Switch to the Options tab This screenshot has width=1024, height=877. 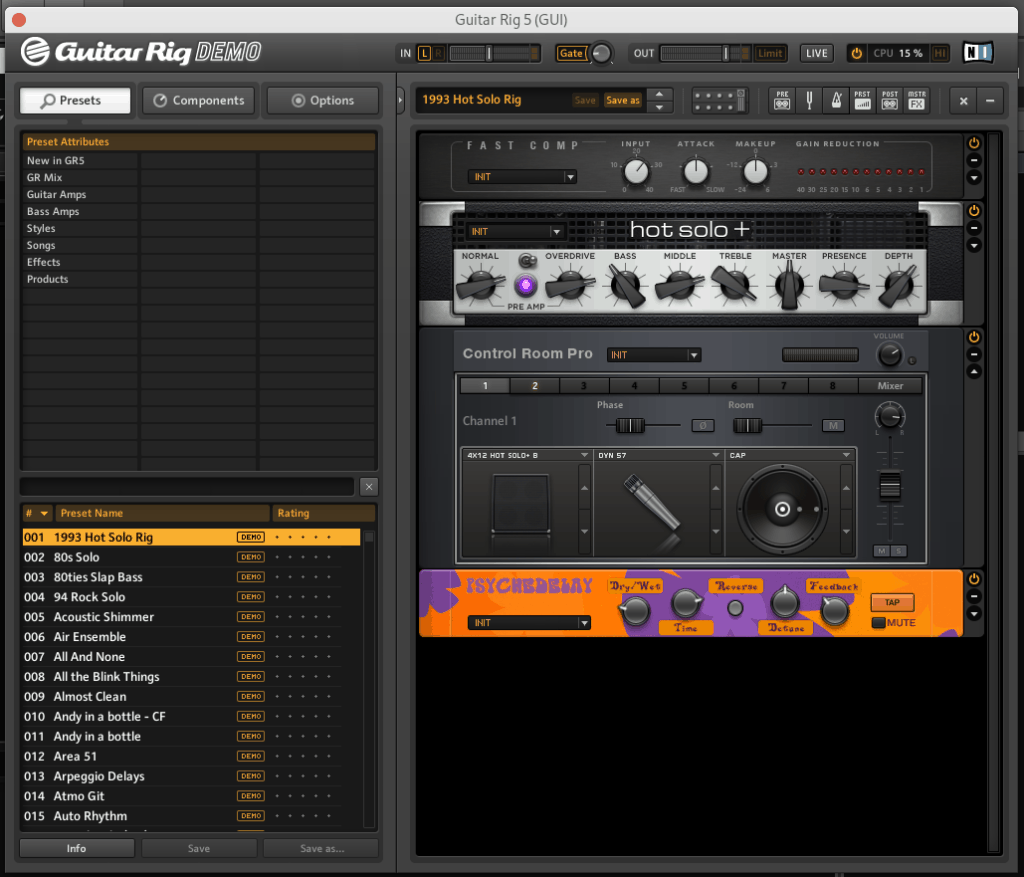coord(323,101)
